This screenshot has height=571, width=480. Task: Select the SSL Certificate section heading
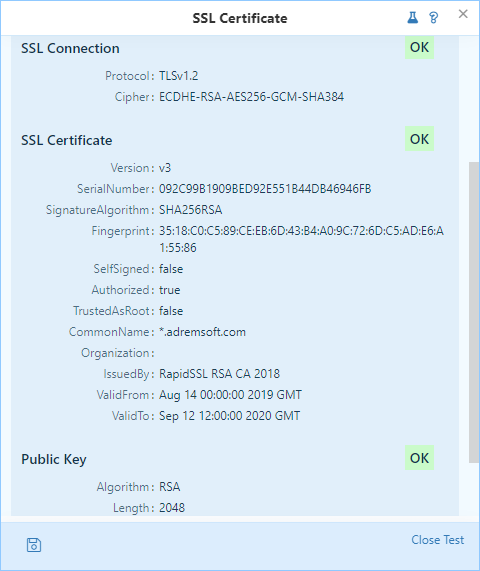[67, 140]
